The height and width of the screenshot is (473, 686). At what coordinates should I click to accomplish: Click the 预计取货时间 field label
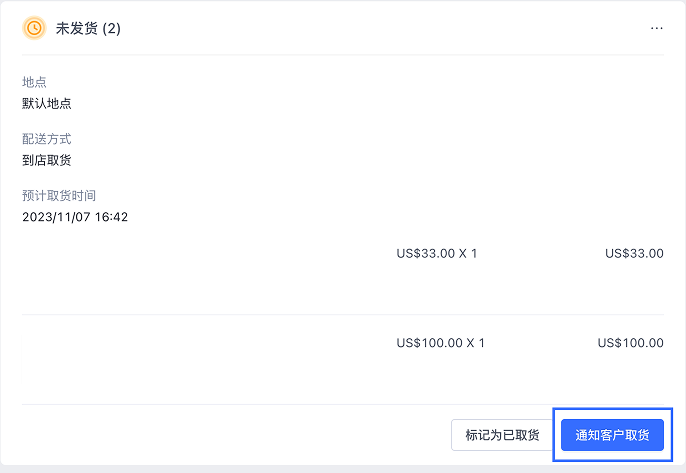pos(59,196)
